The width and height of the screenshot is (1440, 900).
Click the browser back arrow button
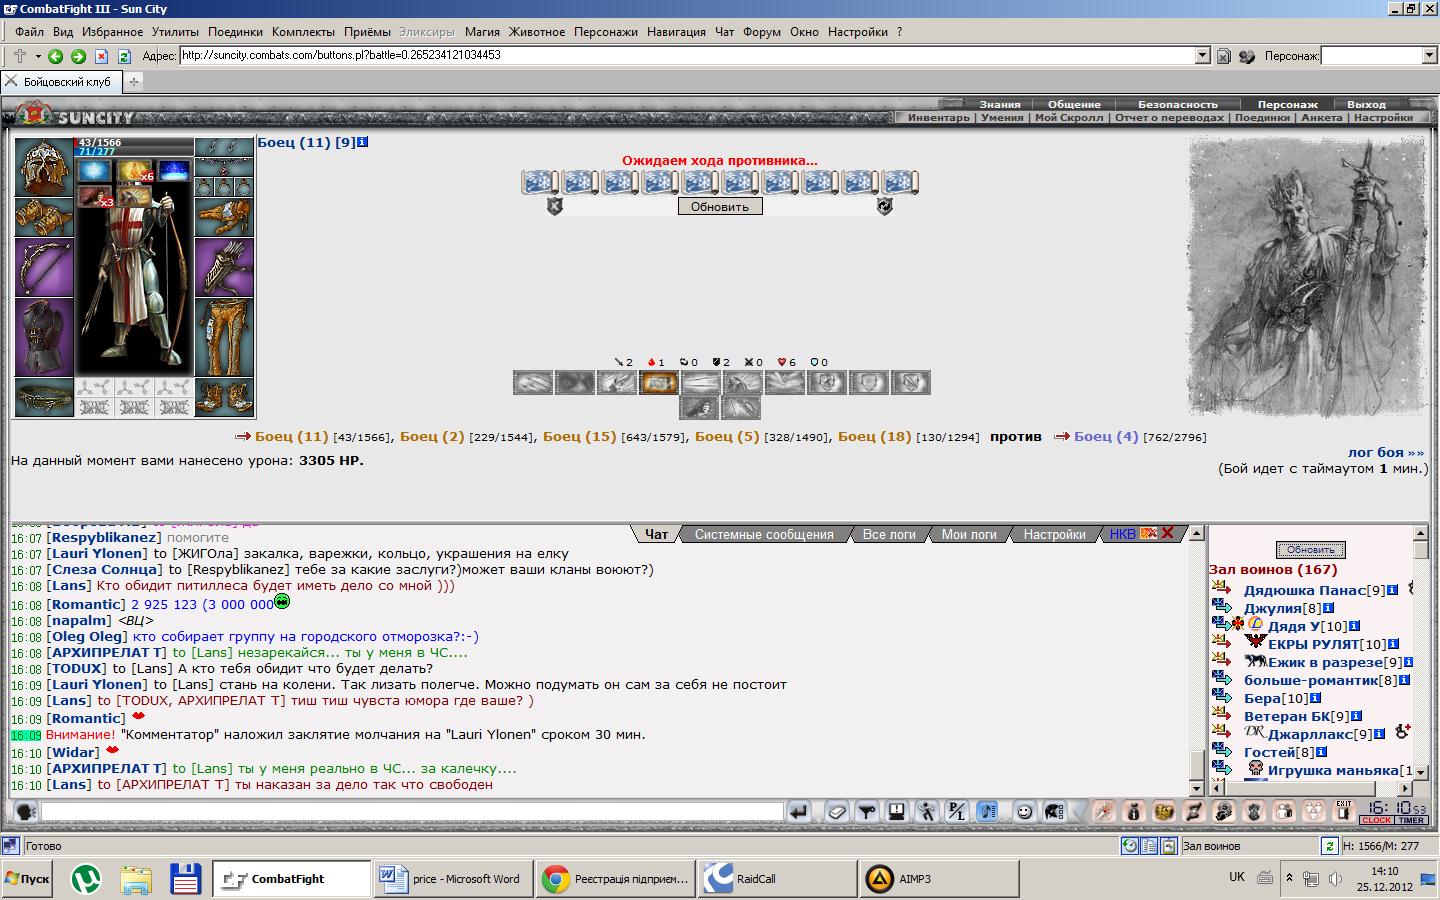(56, 56)
